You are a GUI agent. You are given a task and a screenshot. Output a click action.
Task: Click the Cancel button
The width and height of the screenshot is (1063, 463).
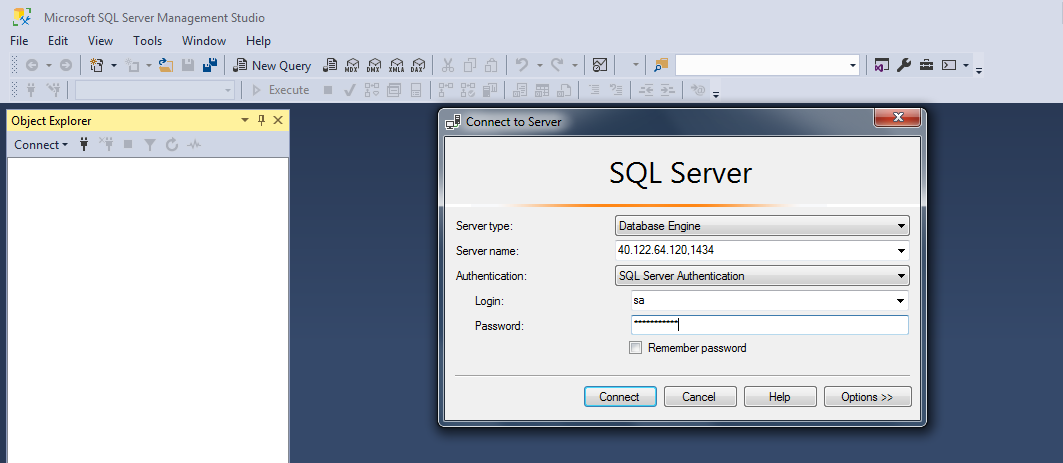(x=700, y=397)
